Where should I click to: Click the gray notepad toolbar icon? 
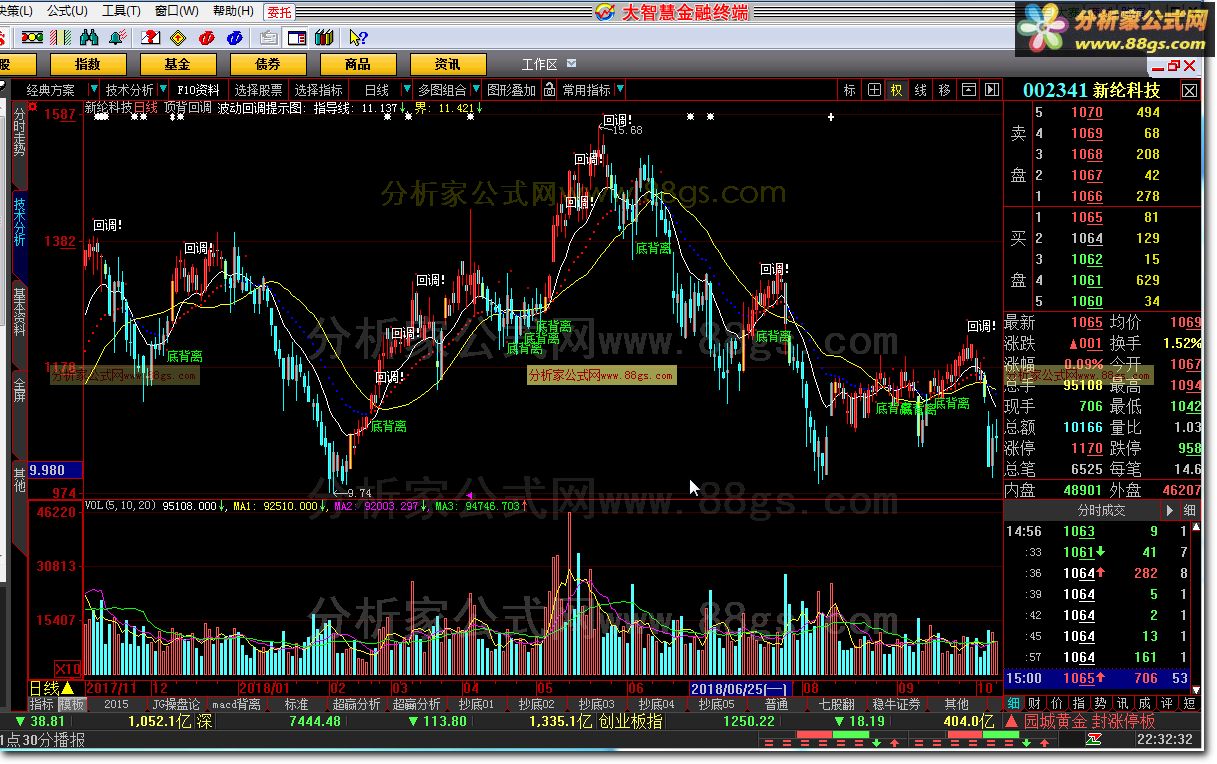click(x=268, y=38)
